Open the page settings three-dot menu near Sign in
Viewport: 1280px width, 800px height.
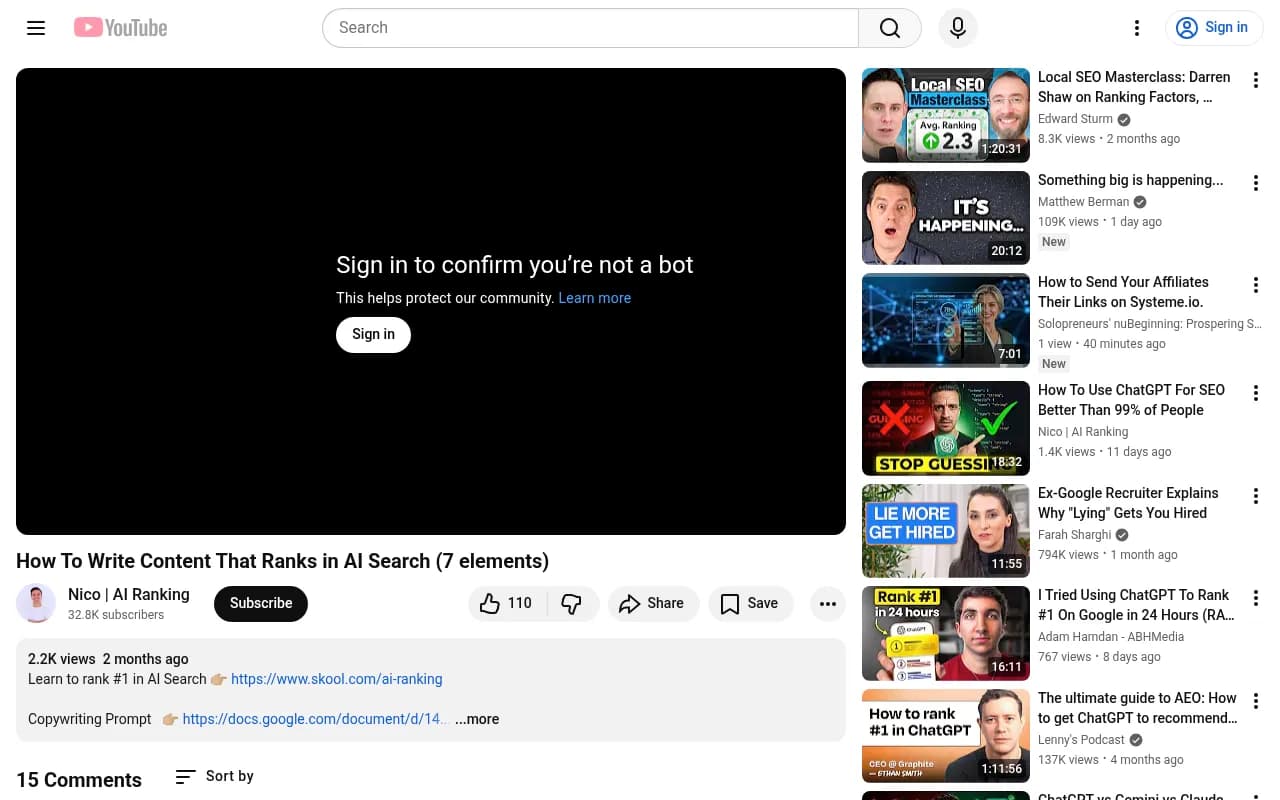click(x=1137, y=27)
